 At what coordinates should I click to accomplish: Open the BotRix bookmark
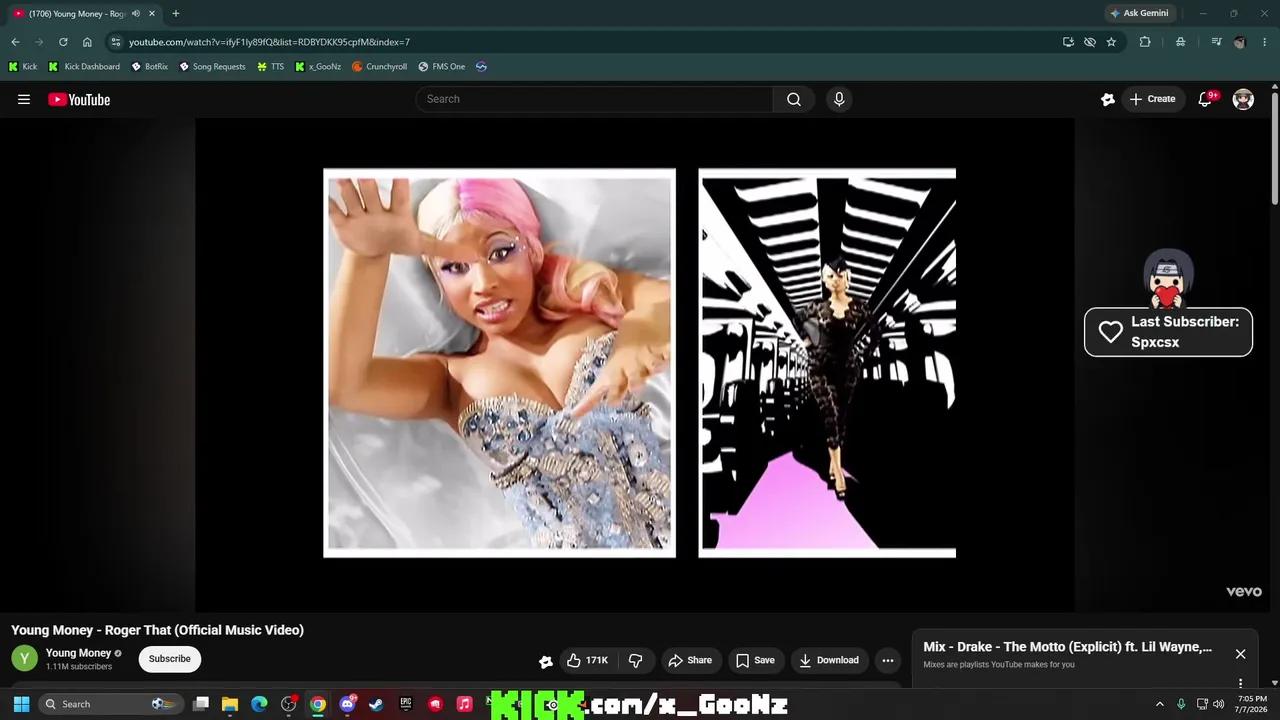(x=149, y=67)
